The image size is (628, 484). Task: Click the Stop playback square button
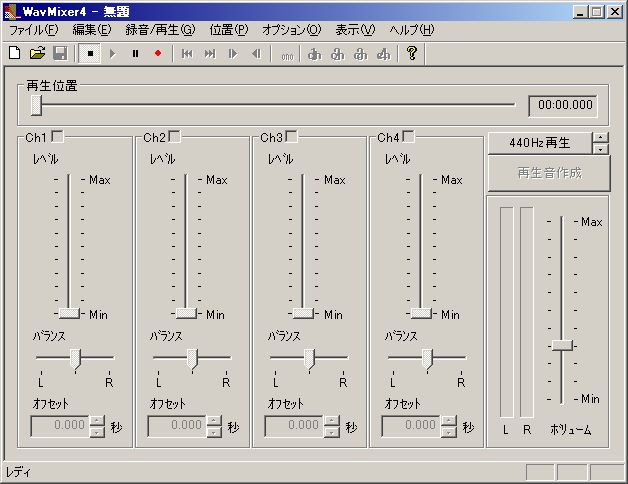coord(90,53)
